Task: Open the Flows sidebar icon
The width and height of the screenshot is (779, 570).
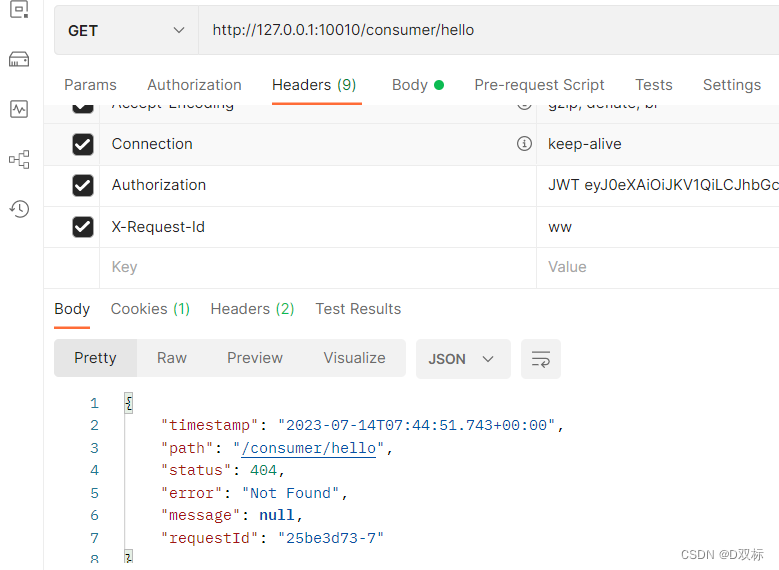Action: tap(19, 160)
